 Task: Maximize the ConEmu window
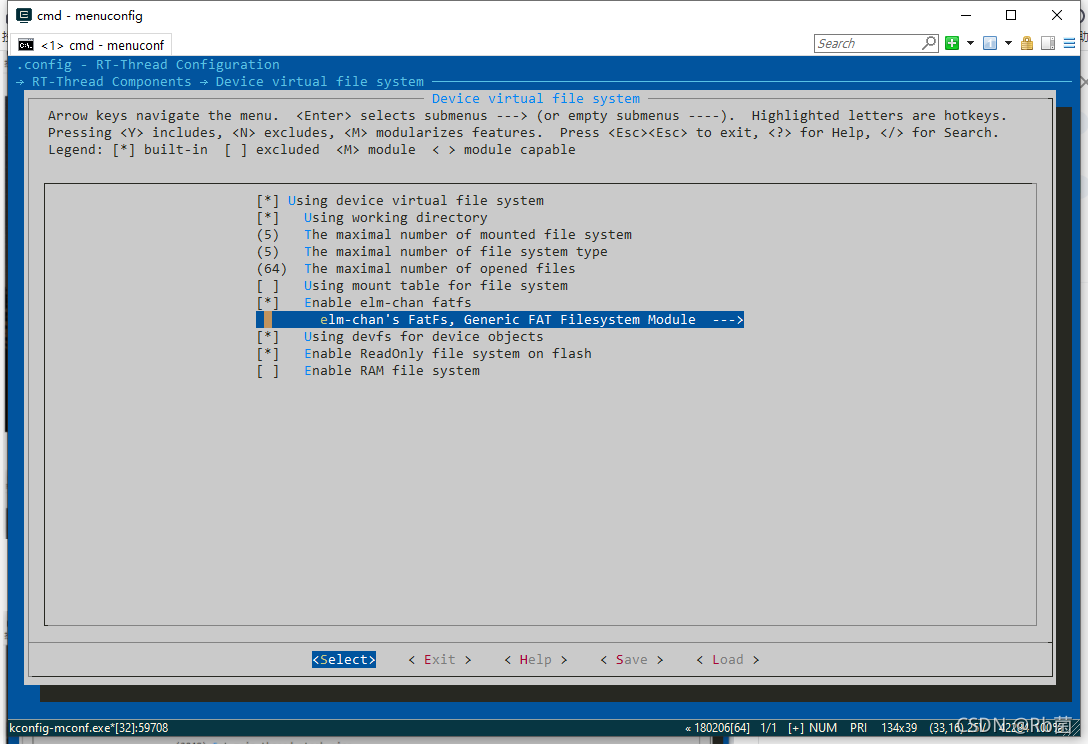pos(1011,15)
